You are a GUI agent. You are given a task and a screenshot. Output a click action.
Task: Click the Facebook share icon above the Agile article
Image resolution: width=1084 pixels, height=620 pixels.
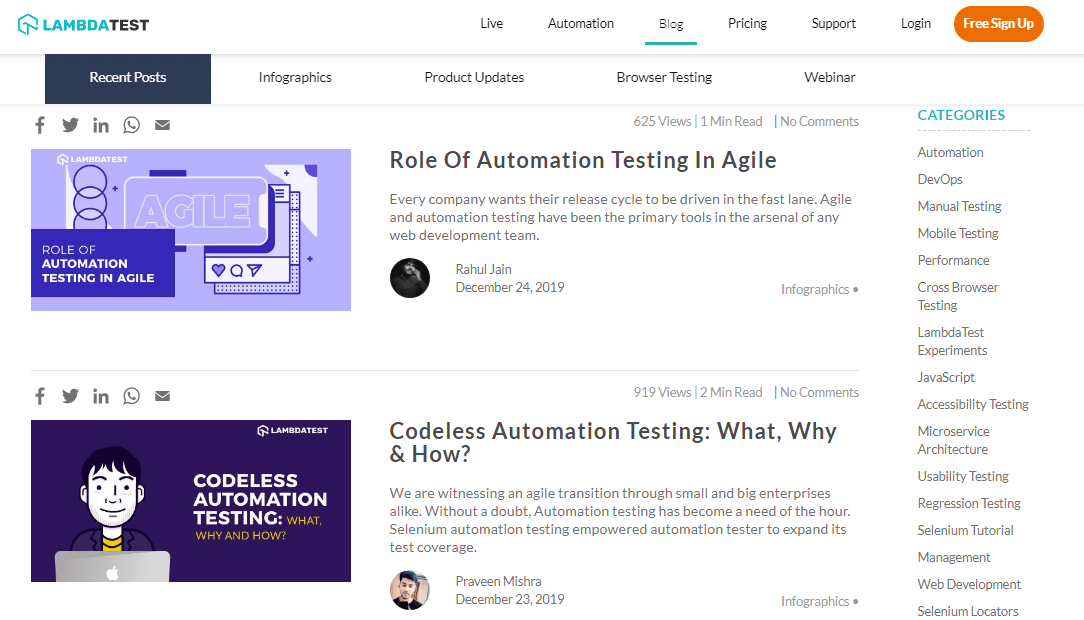click(x=40, y=124)
